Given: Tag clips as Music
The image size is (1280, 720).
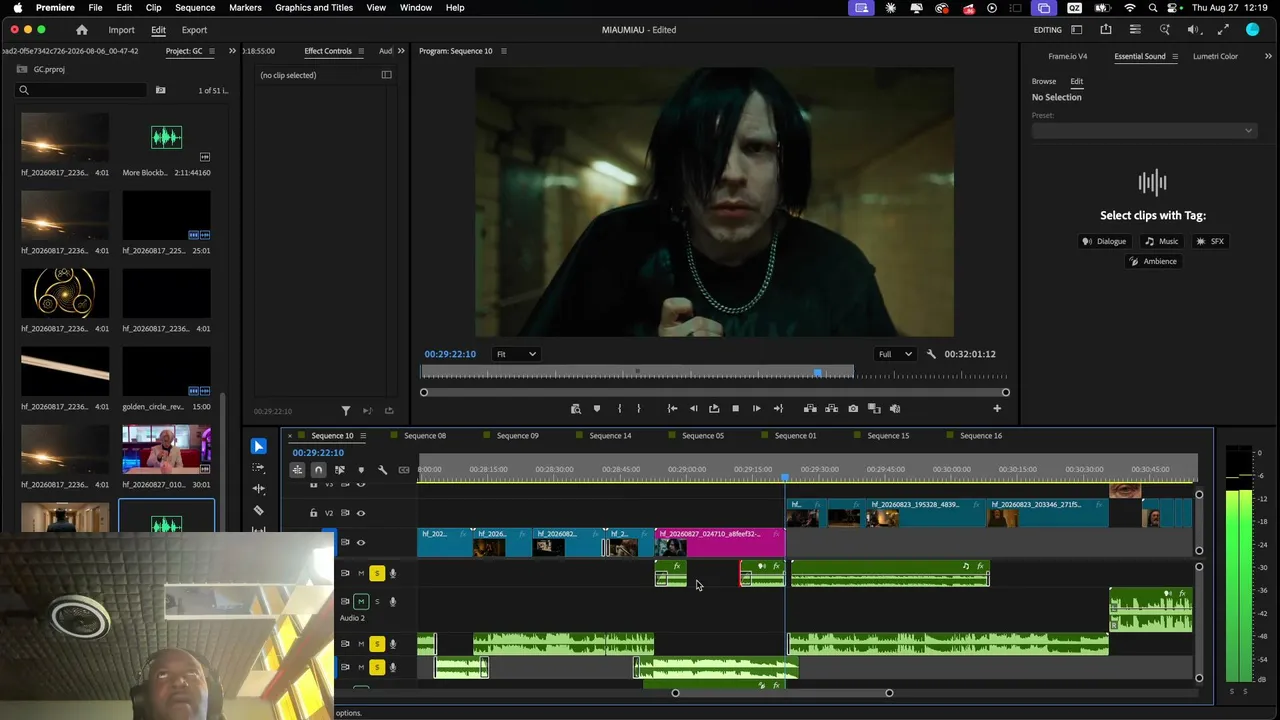Looking at the screenshot, I should [x=1162, y=241].
